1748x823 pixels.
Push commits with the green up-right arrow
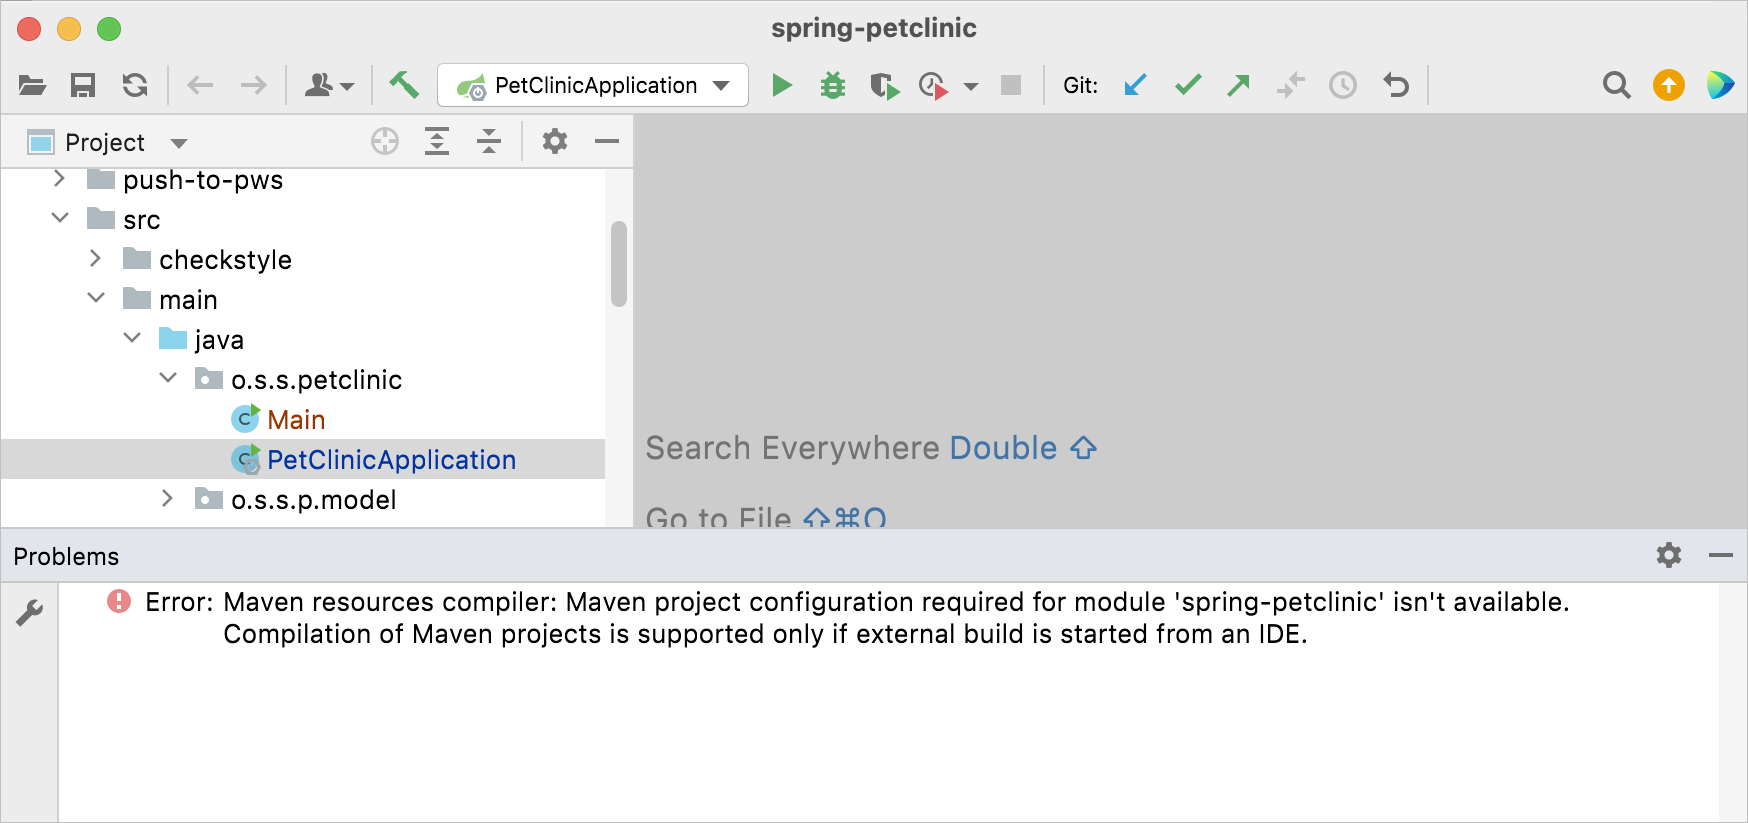click(x=1239, y=86)
